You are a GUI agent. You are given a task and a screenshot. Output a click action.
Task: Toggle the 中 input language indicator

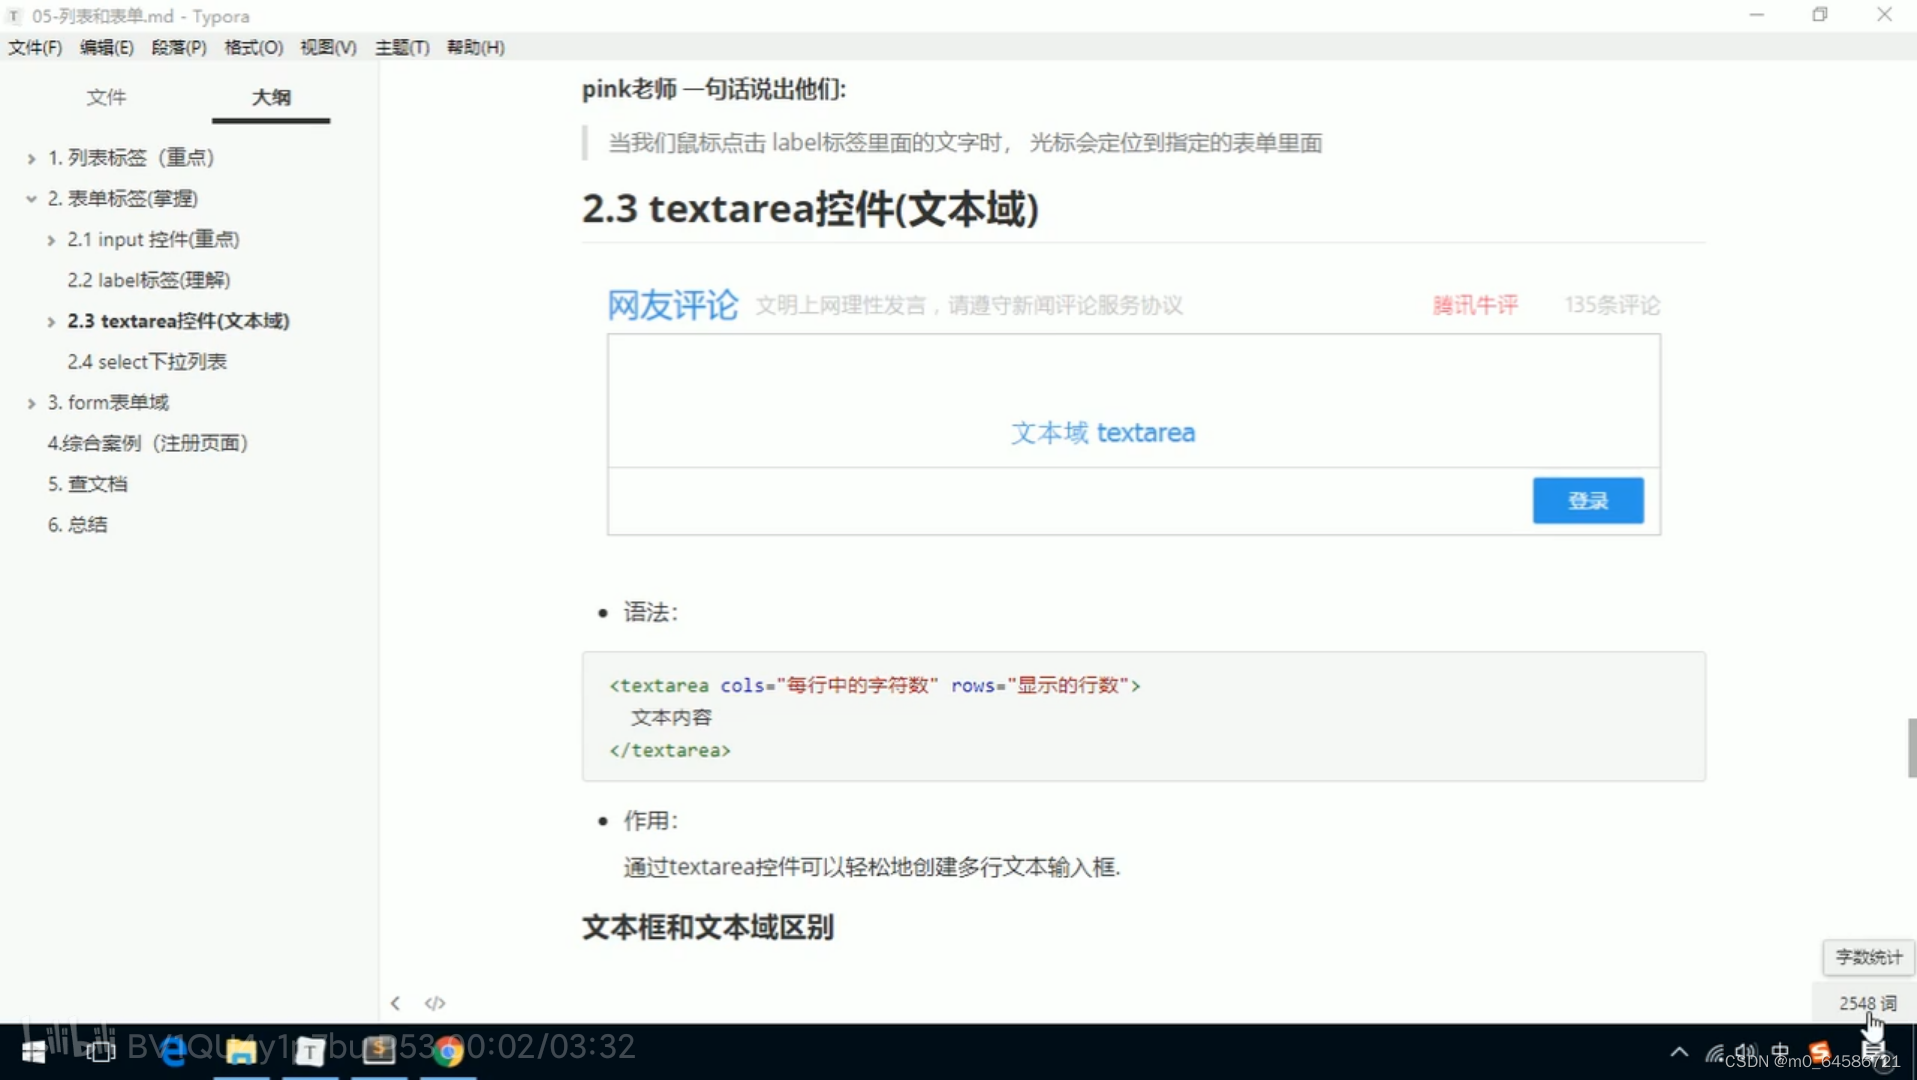tap(1781, 1051)
